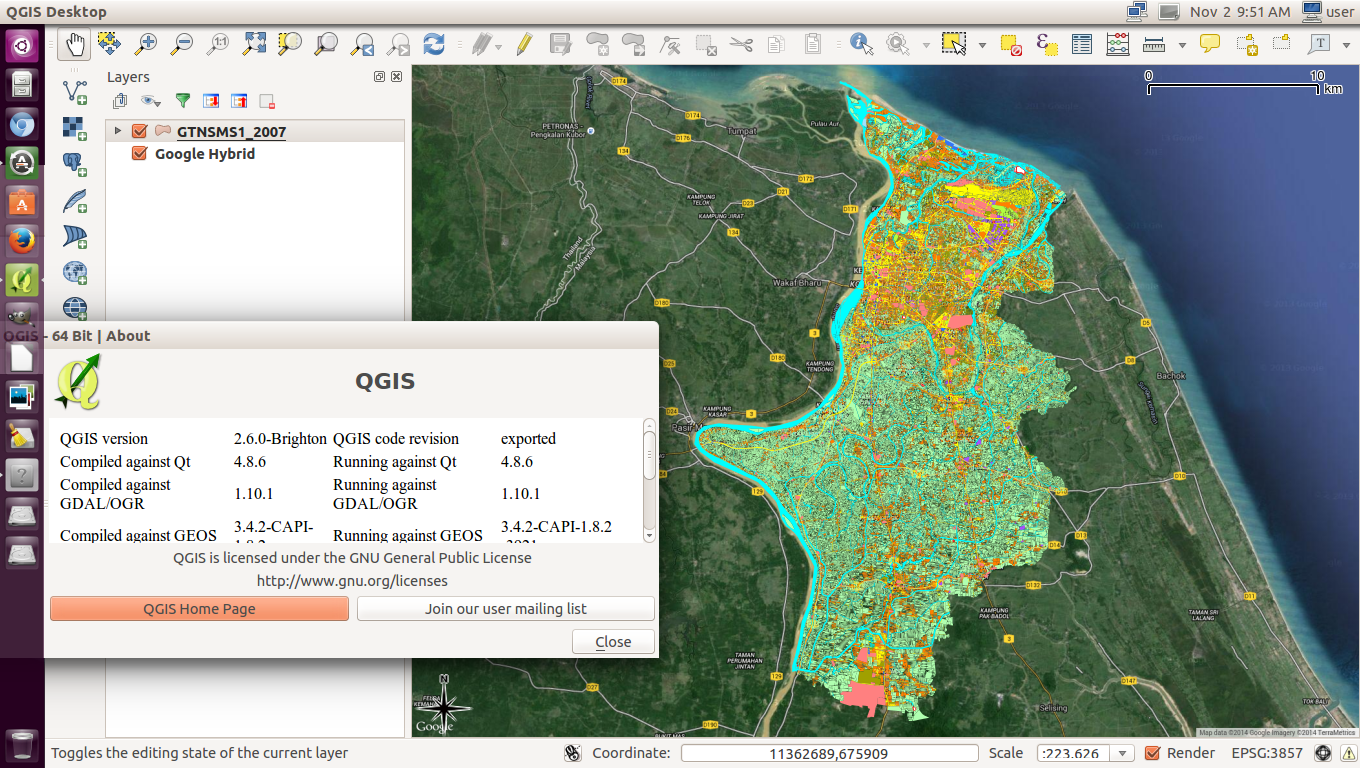Uncheck the GTNSMS1_2007 layer visibility
1360x768 pixels.
pos(139,130)
